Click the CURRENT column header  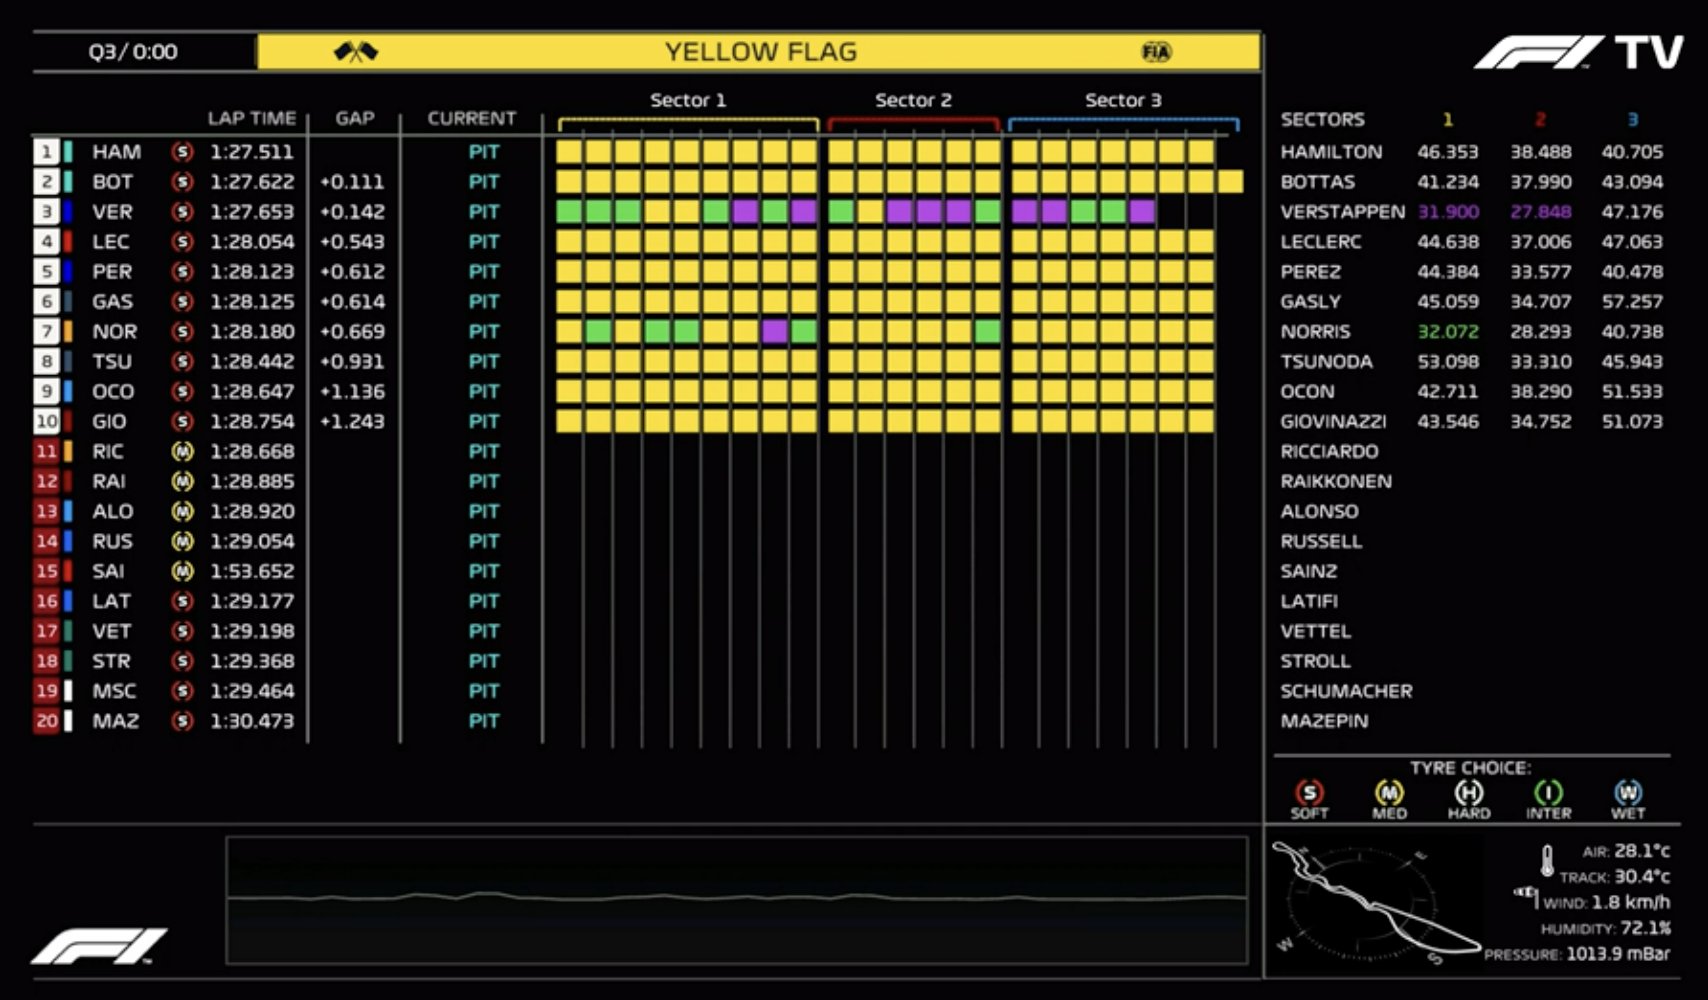coord(472,118)
